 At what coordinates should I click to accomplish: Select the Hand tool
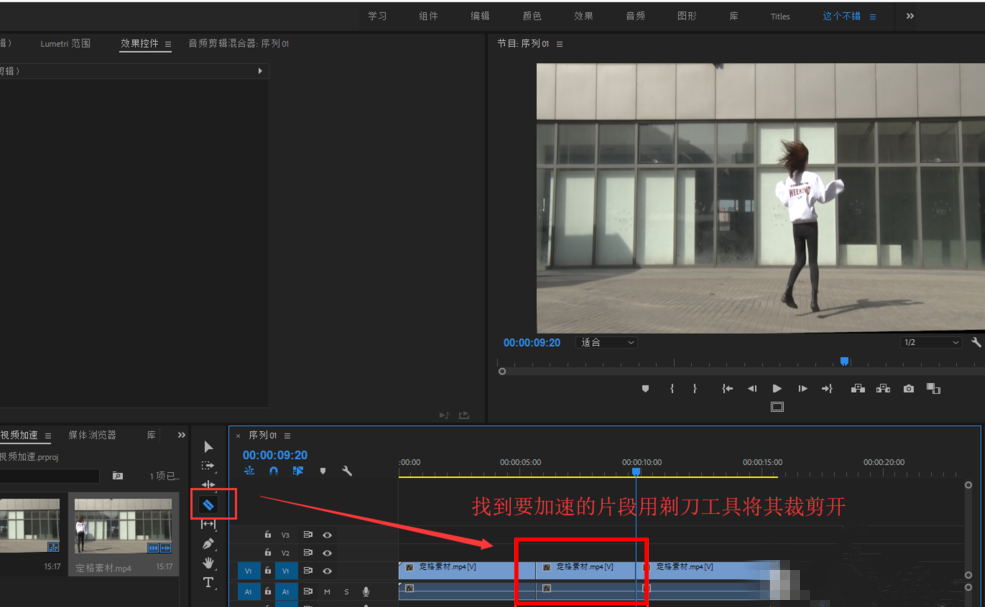click(x=208, y=565)
